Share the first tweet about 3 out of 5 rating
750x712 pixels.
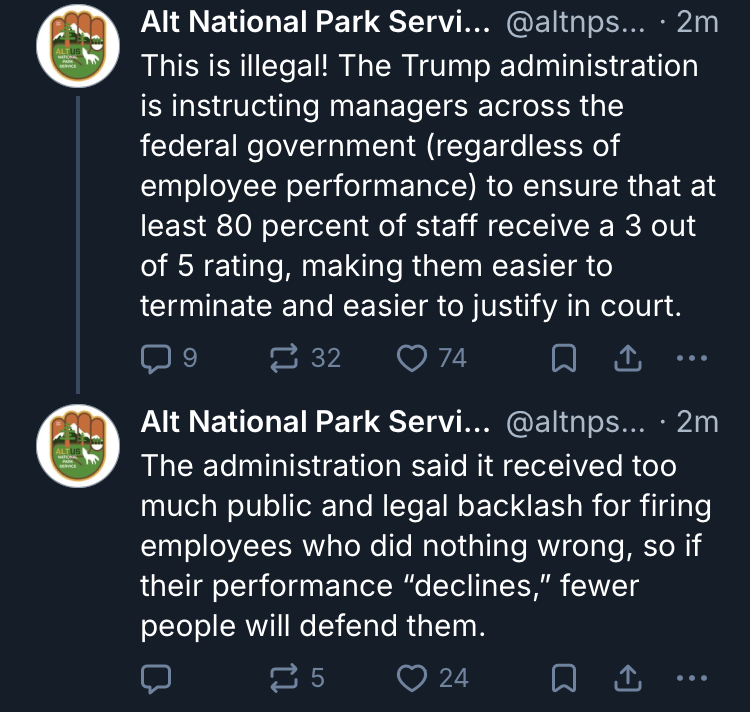pos(629,357)
